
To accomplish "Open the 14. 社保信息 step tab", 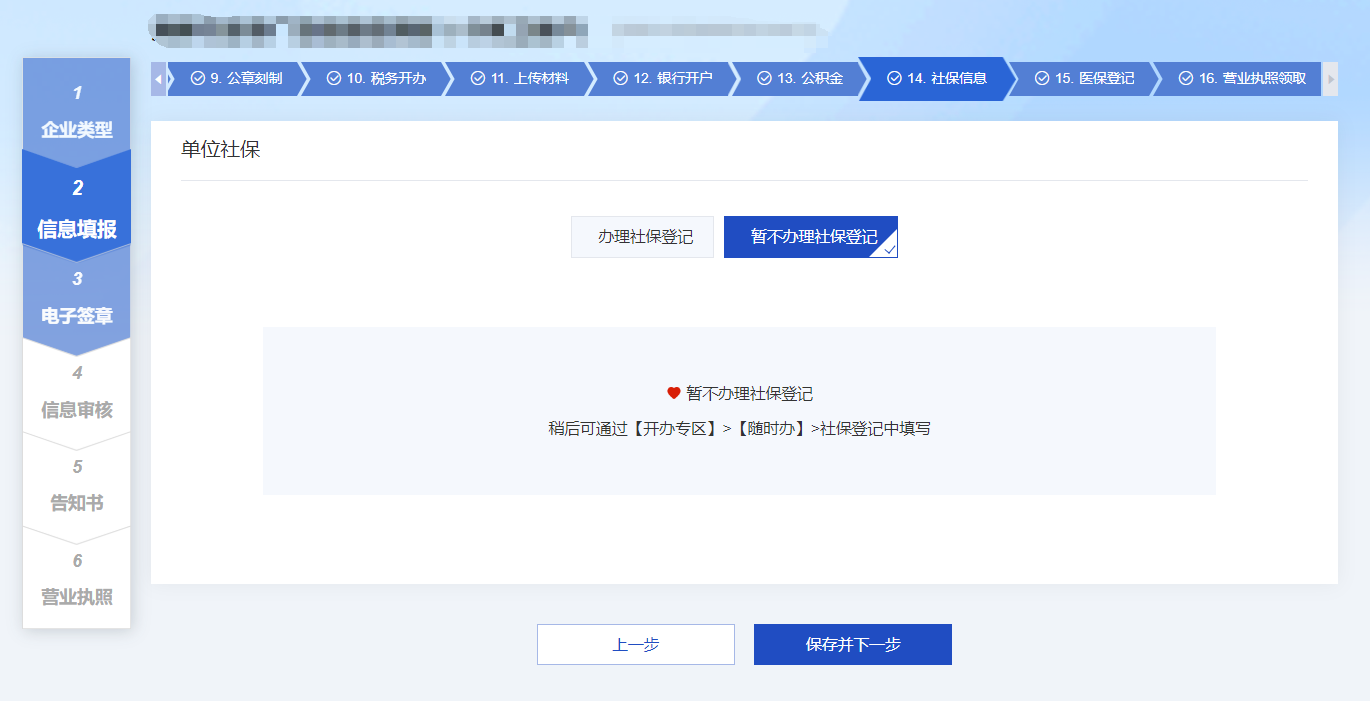I will click(x=937, y=78).
